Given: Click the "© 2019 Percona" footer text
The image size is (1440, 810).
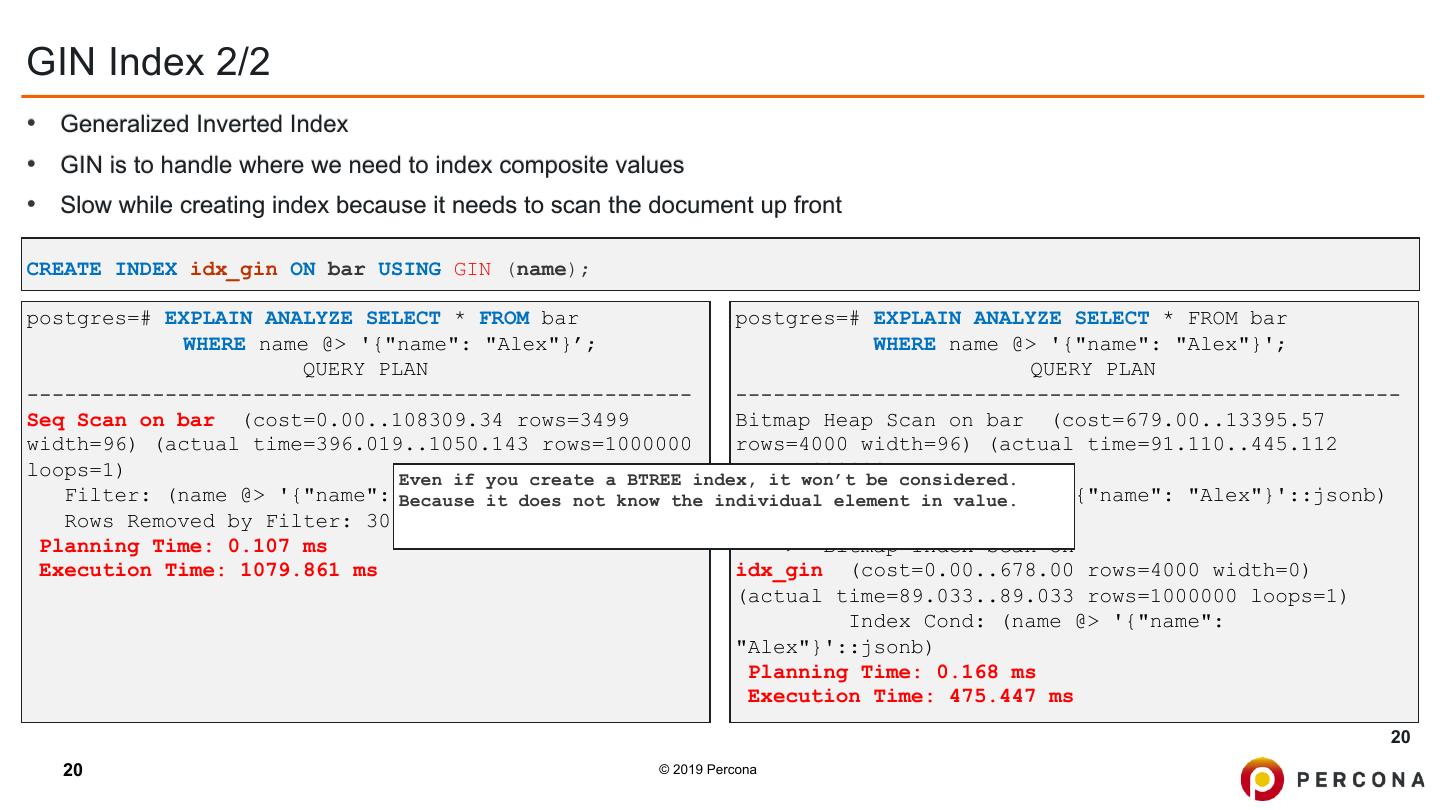Looking at the screenshot, I should 707,770.
